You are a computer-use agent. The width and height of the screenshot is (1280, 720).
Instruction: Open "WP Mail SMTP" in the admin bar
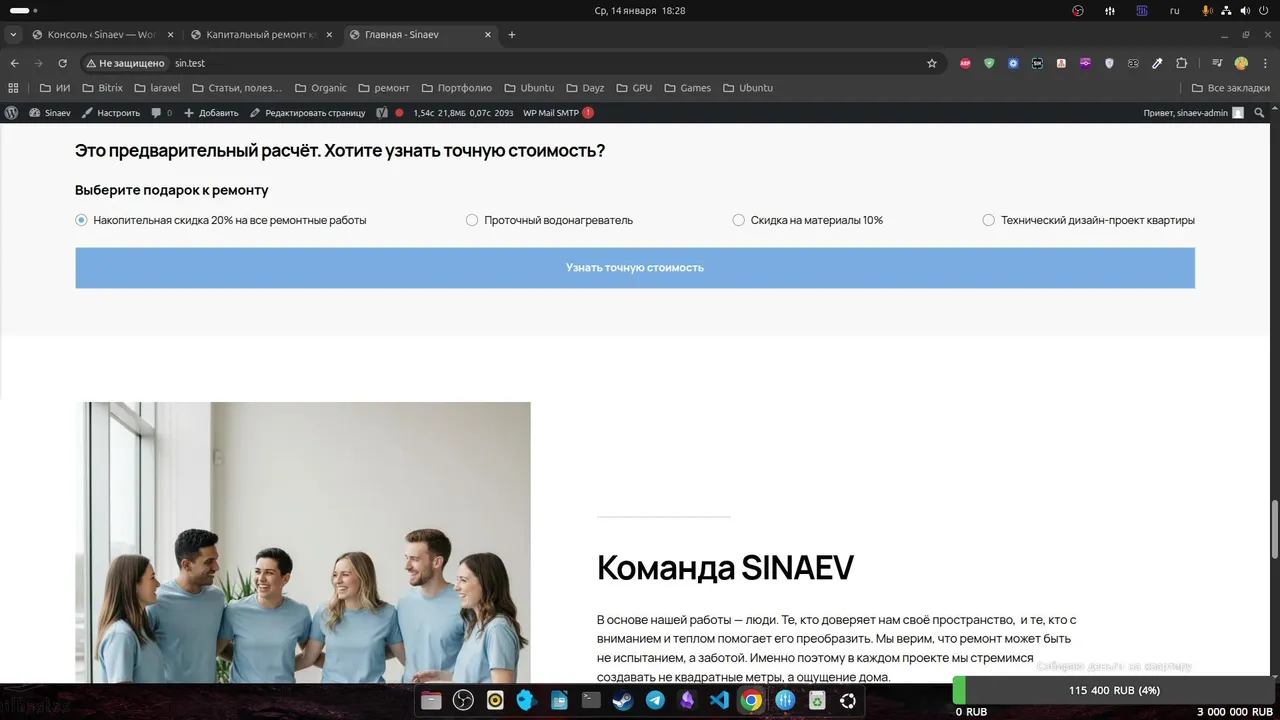[558, 113]
